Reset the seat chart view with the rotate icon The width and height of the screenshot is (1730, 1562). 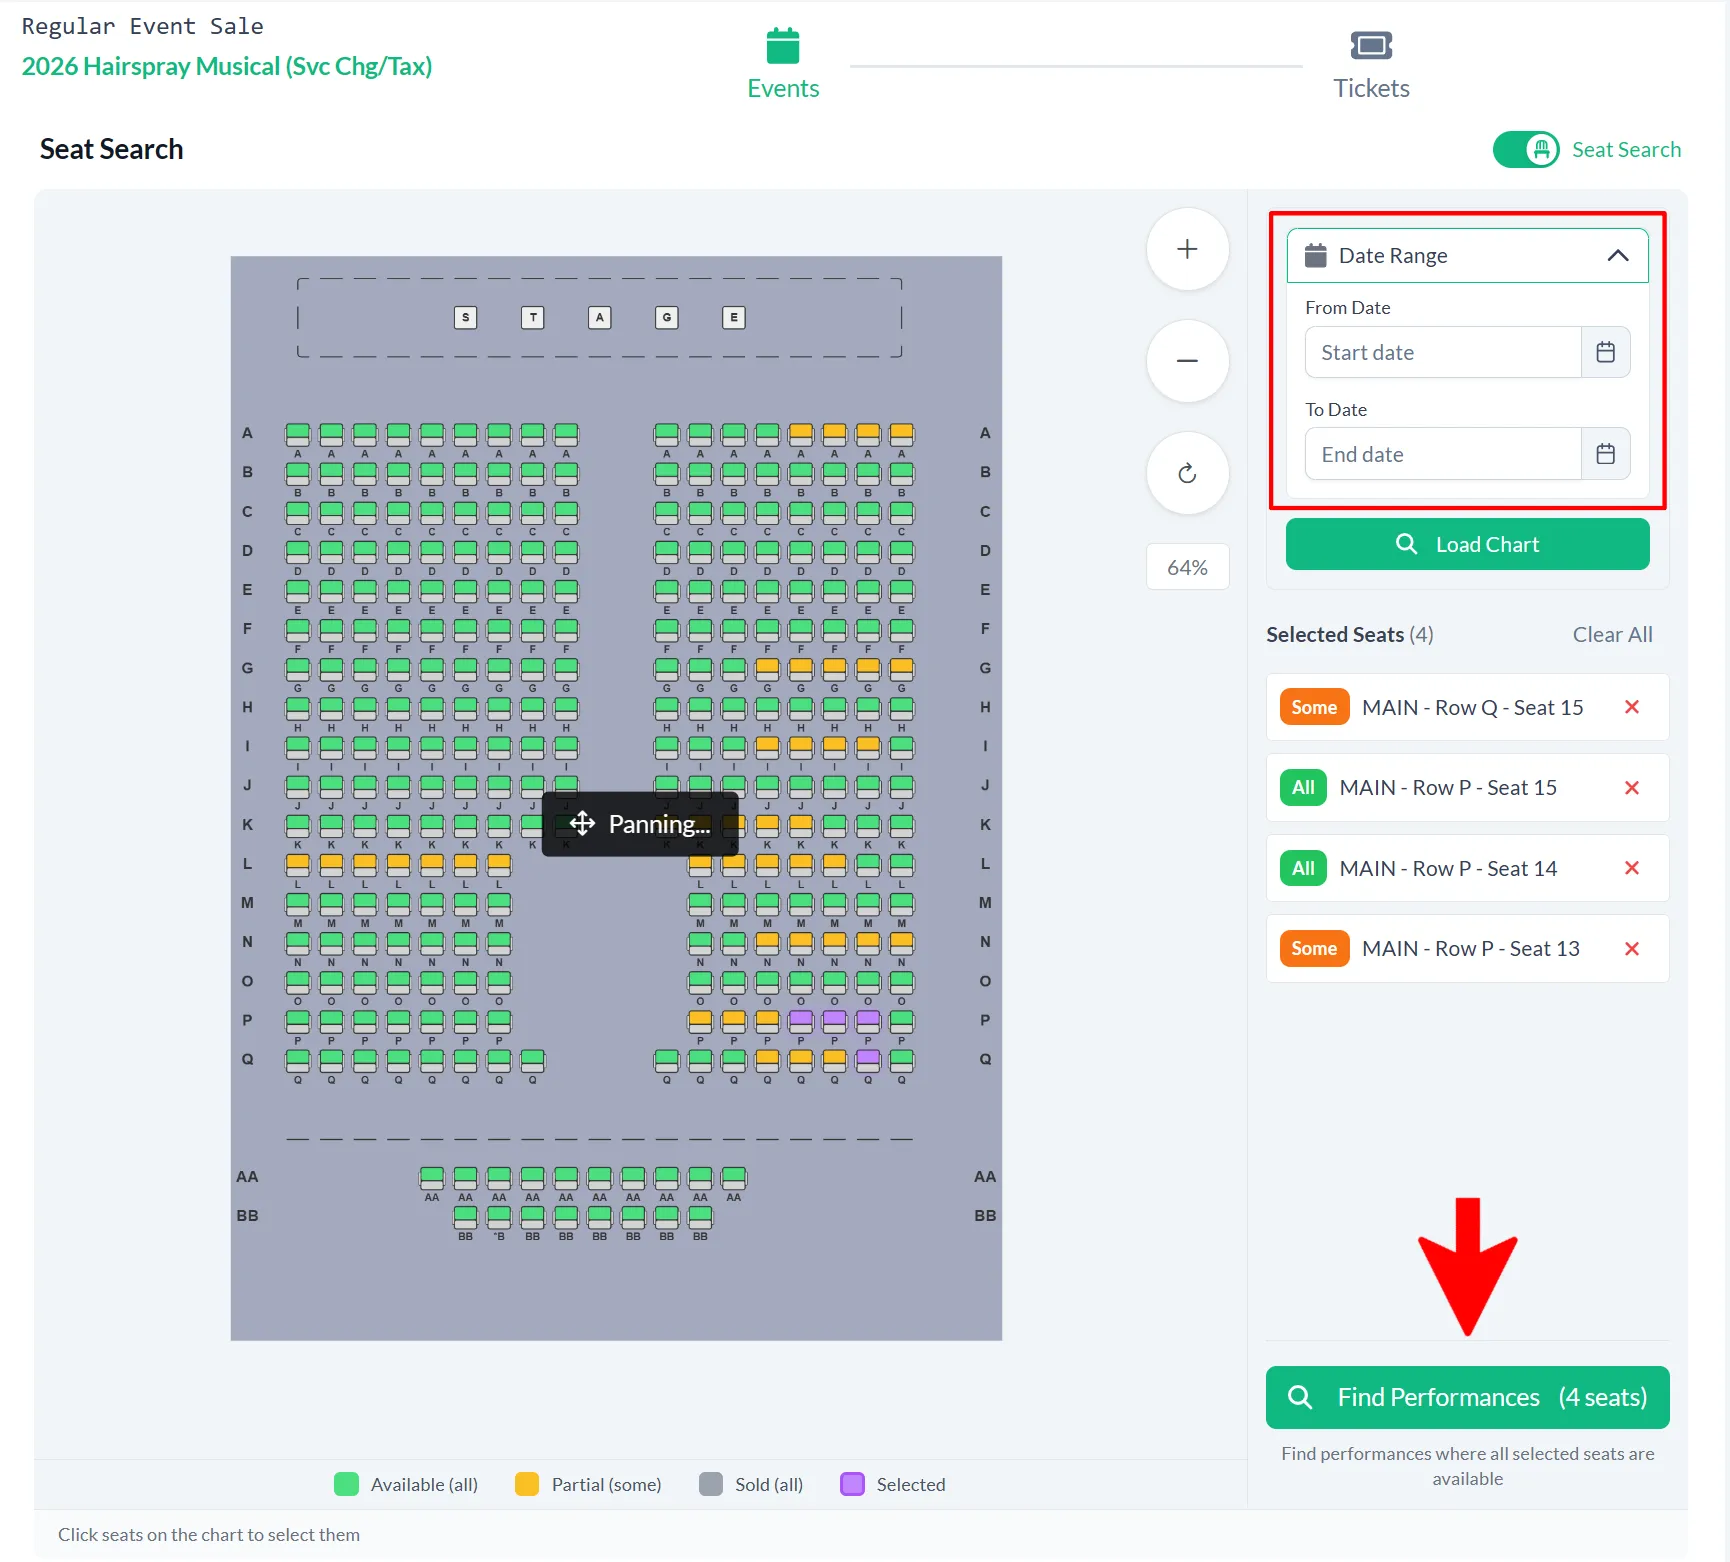[x=1187, y=473]
